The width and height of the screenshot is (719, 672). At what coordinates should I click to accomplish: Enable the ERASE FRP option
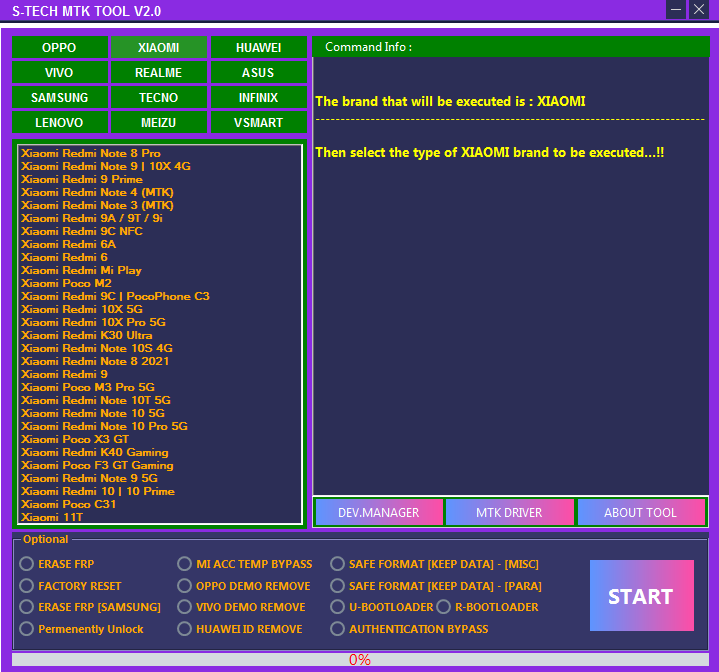tap(57, 564)
